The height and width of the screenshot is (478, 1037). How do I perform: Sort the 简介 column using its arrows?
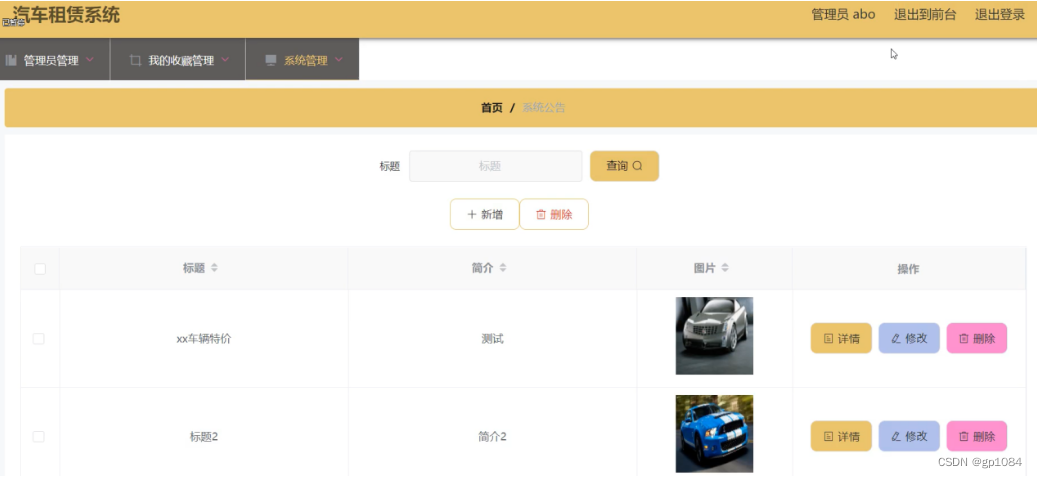pyautogui.click(x=503, y=268)
